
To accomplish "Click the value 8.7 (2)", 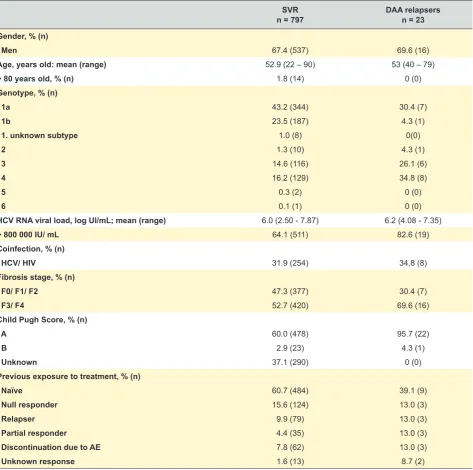I will point(413,462).
